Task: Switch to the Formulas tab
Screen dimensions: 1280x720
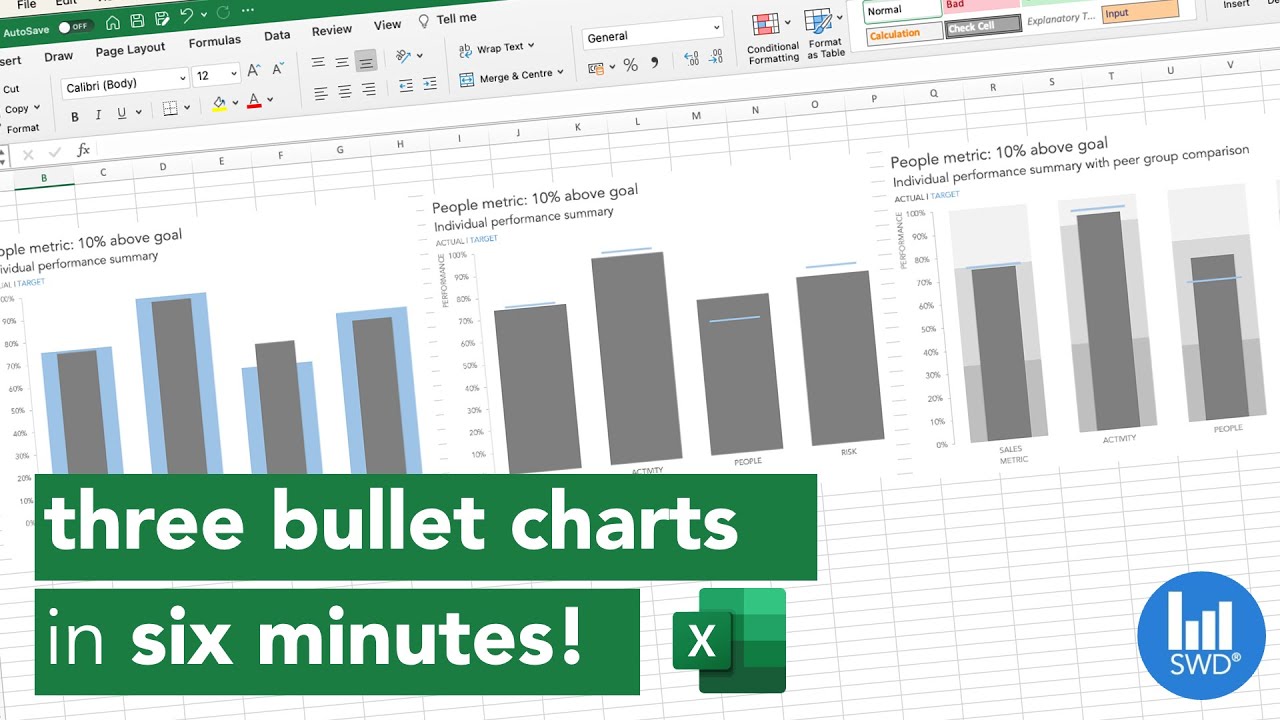Action: click(x=214, y=42)
